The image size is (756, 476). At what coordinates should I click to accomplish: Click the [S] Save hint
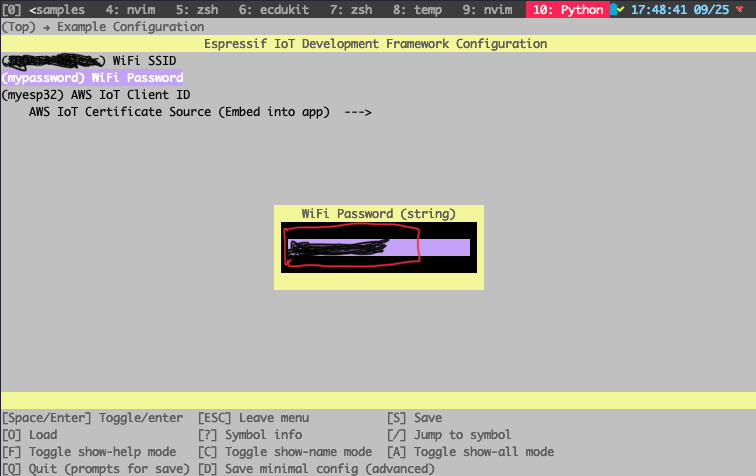[x=415, y=418]
